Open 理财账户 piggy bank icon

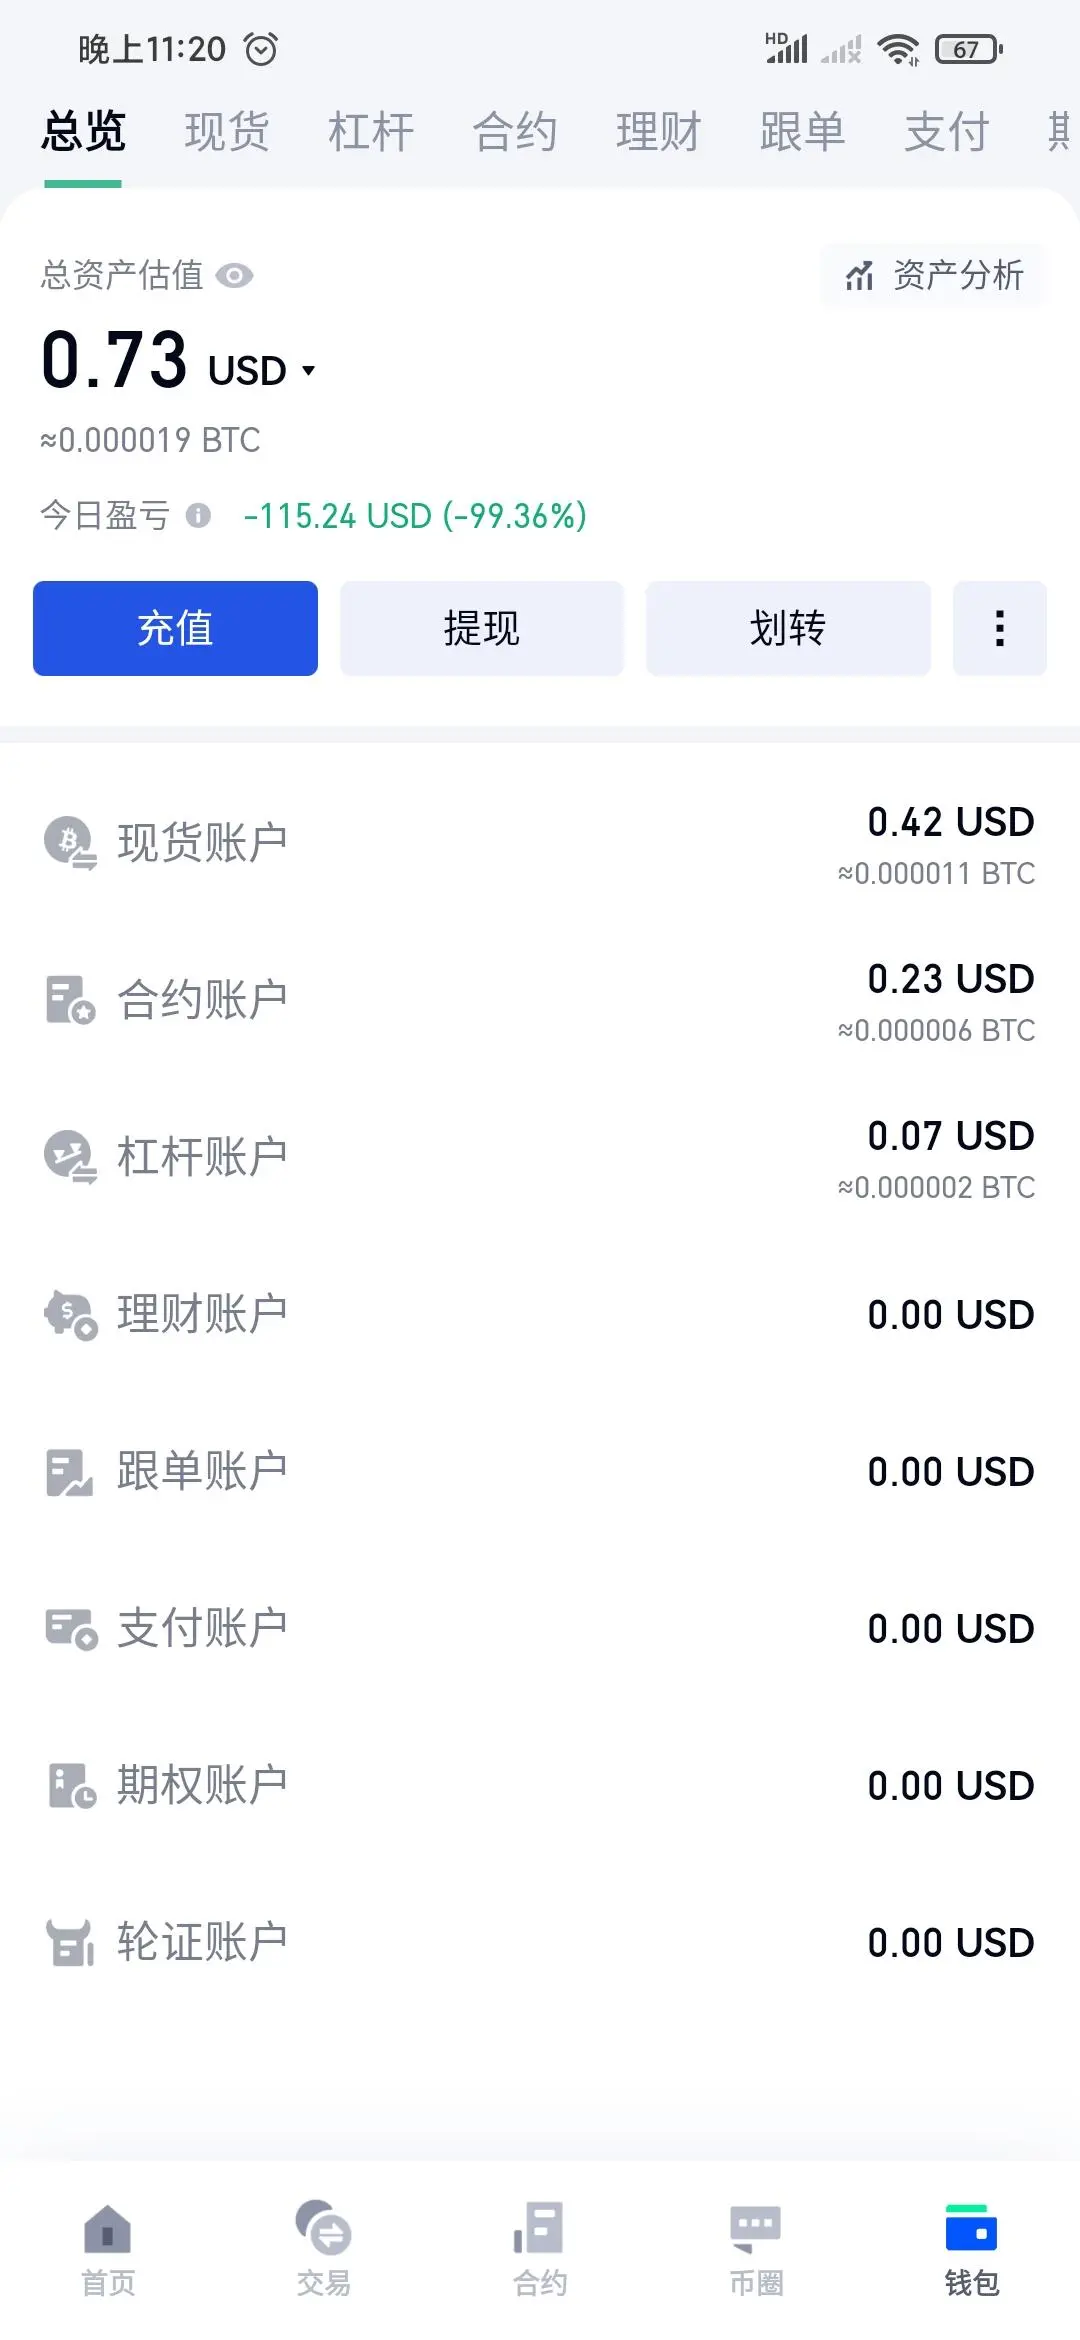(x=70, y=1314)
